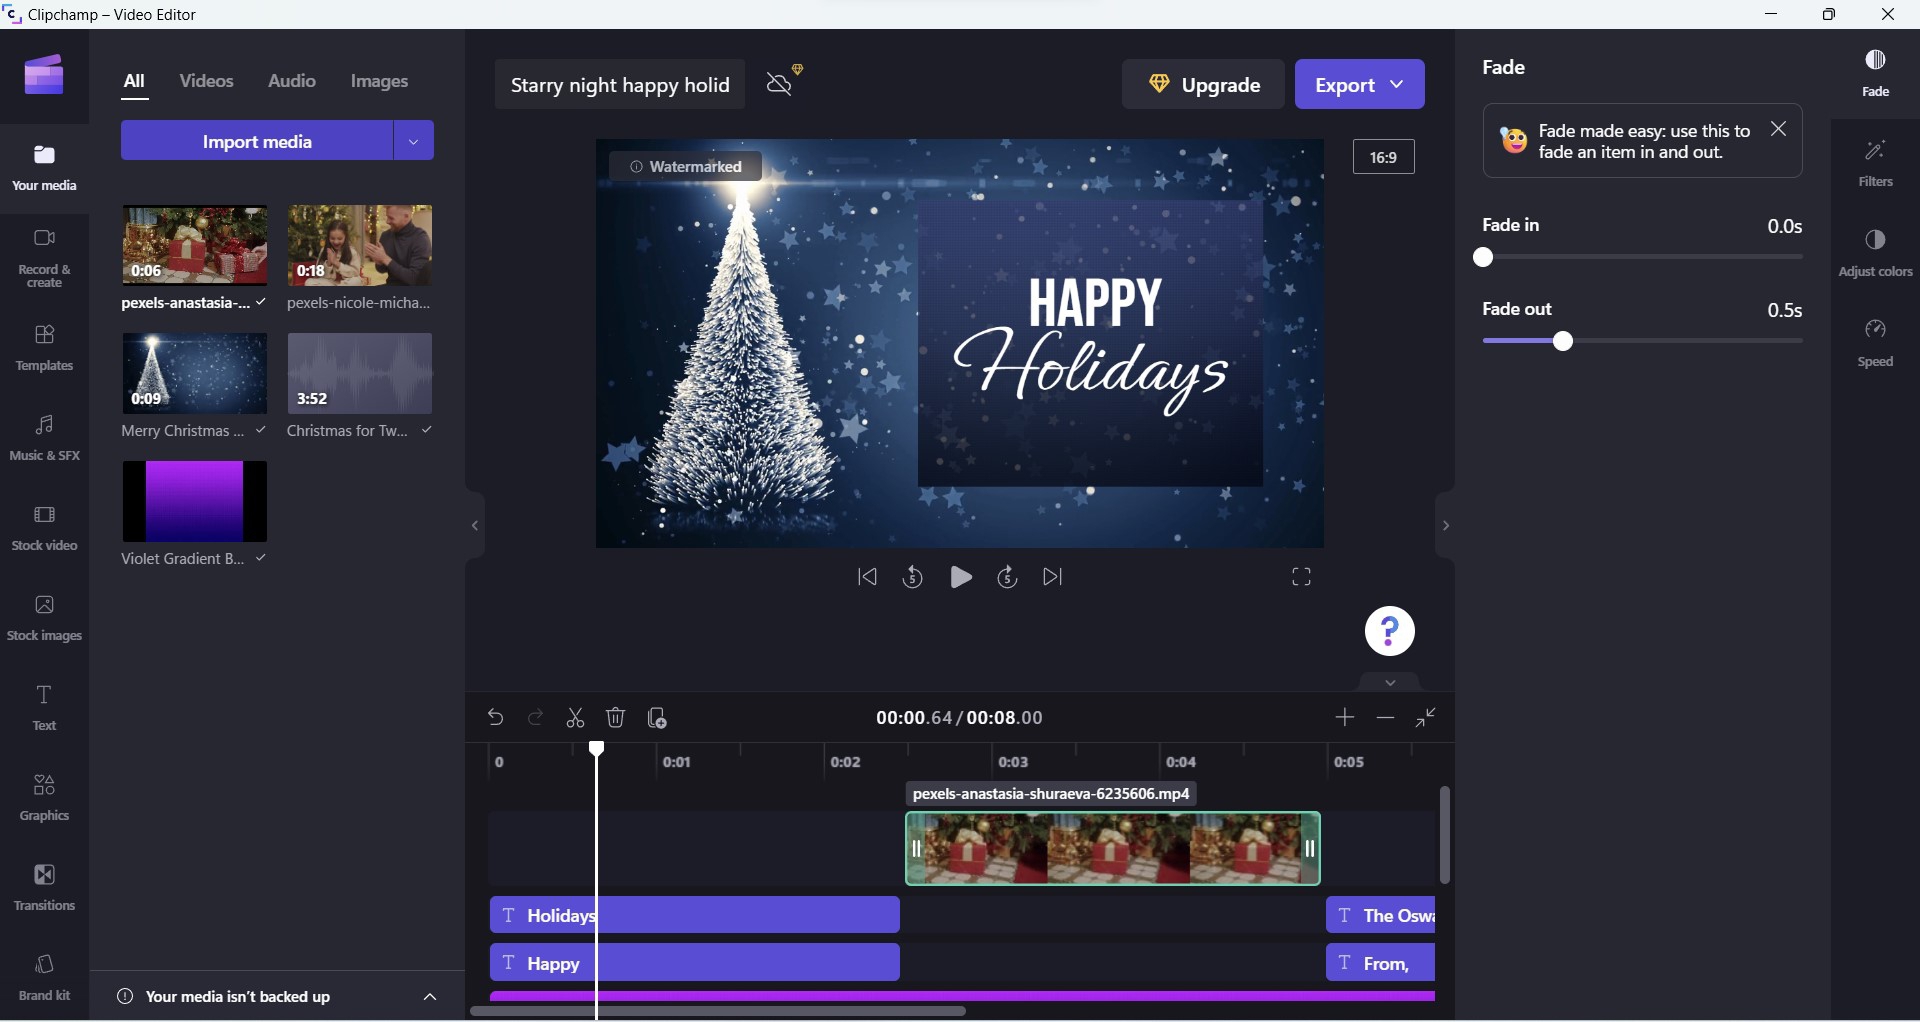This screenshot has width=1920, height=1022.
Task: Open the Brand kit panel
Action: pos(44,977)
